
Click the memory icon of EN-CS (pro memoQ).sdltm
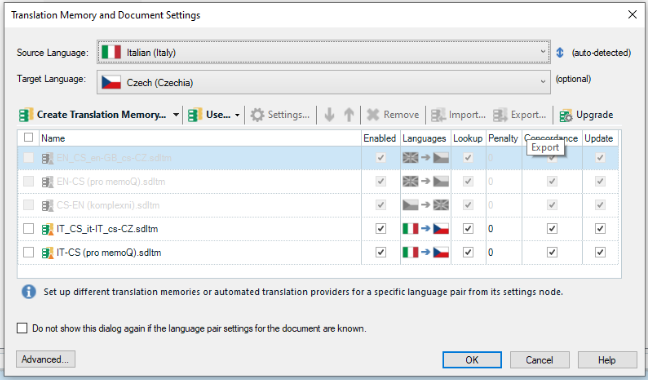48,182
